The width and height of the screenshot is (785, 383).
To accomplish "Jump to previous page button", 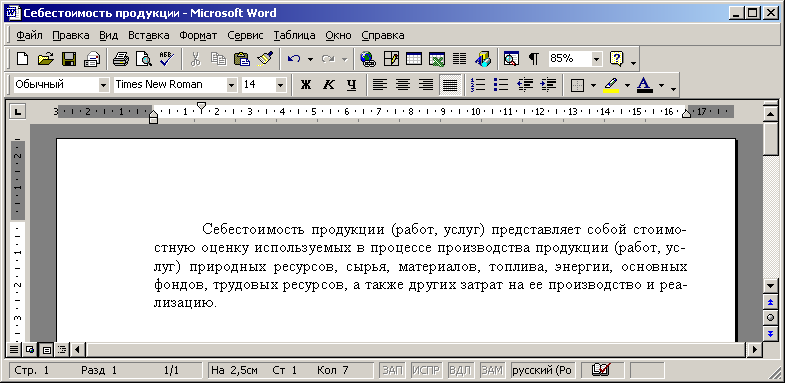I will (770, 302).
